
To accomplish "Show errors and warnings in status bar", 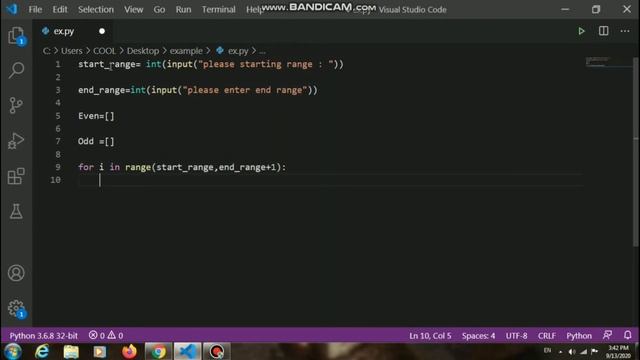I will pos(106,335).
